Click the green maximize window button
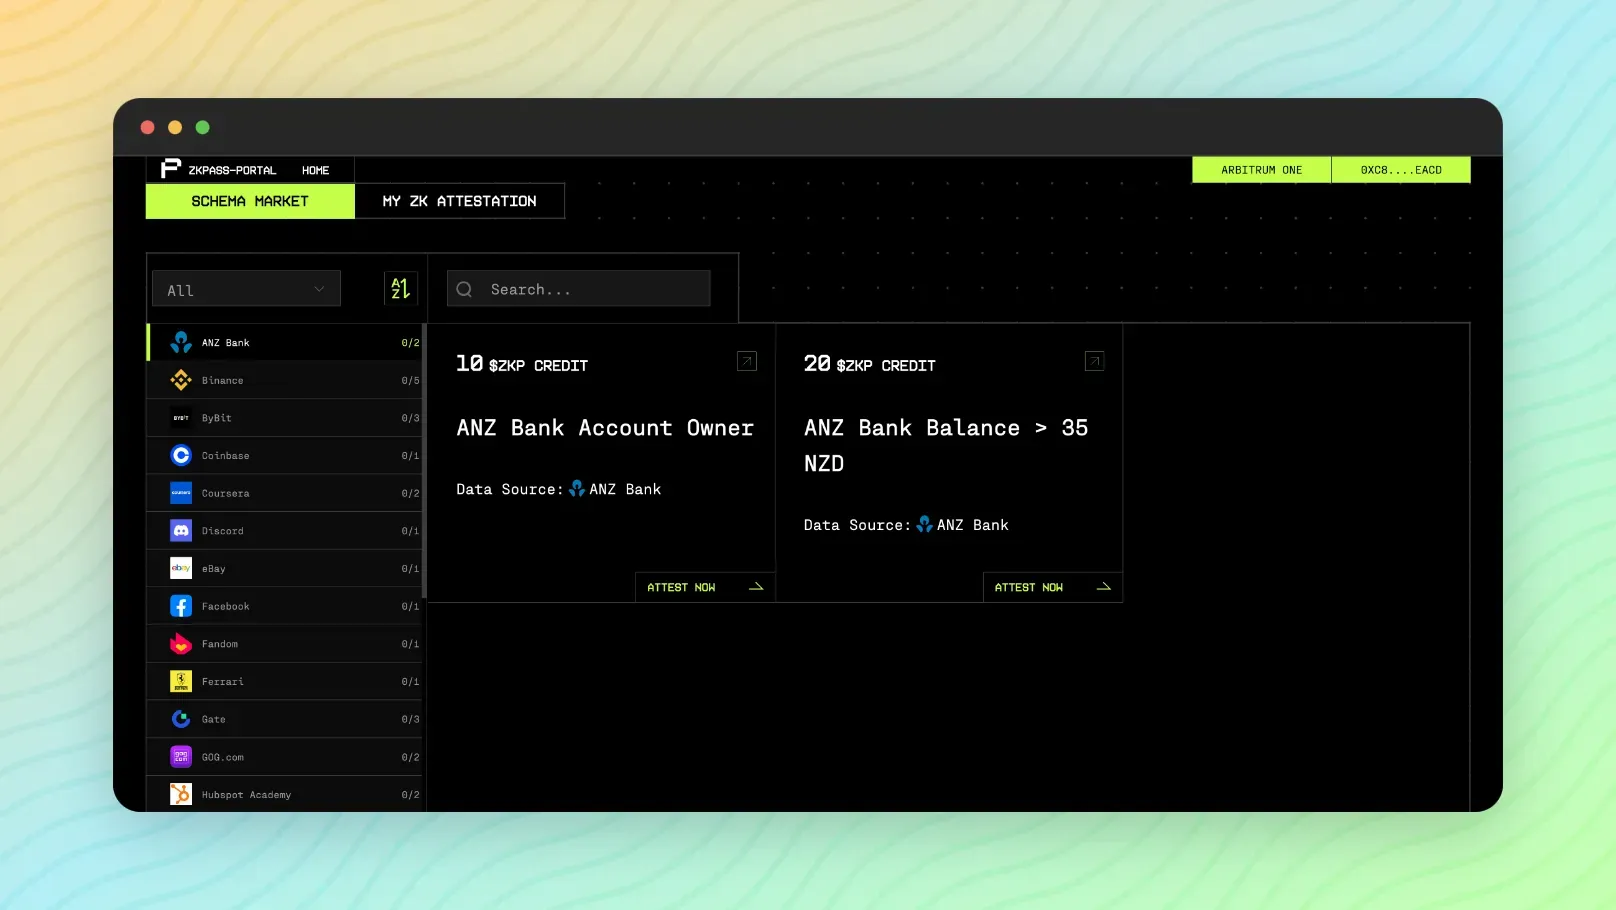Image resolution: width=1616 pixels, height=910 pixels. (203, 127)
